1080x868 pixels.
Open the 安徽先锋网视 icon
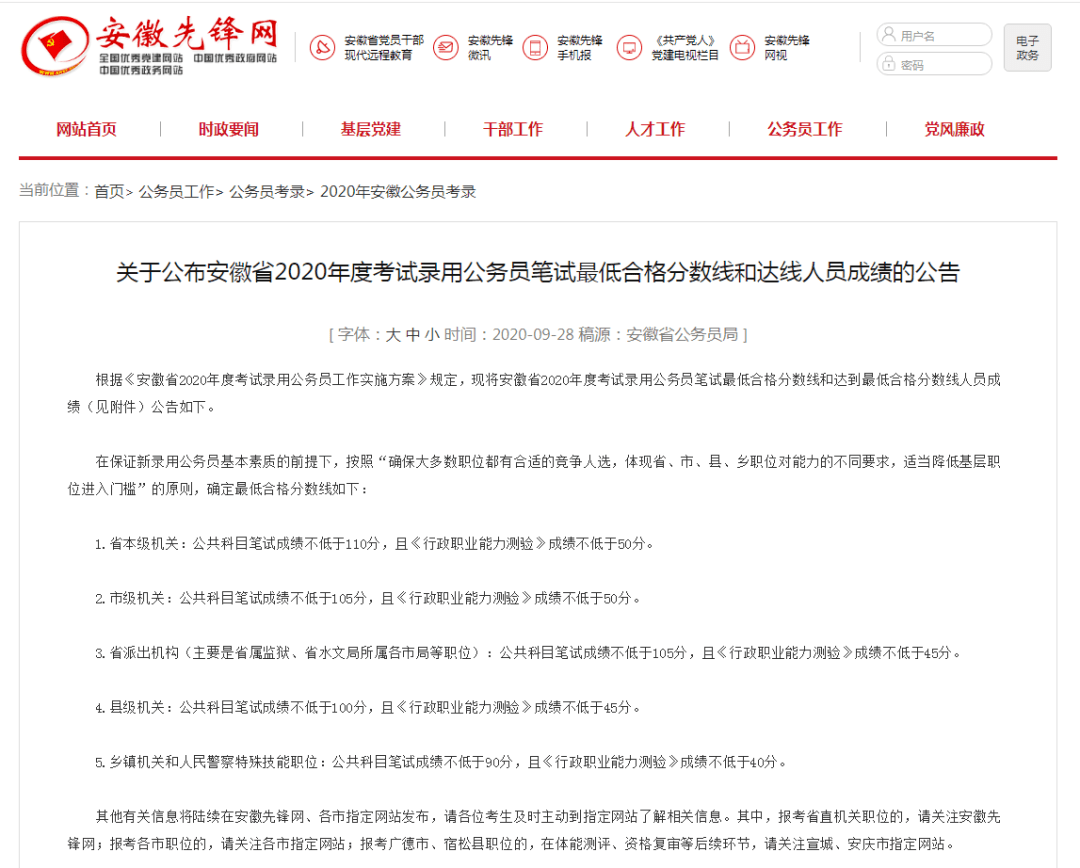[x=742, y=47]
